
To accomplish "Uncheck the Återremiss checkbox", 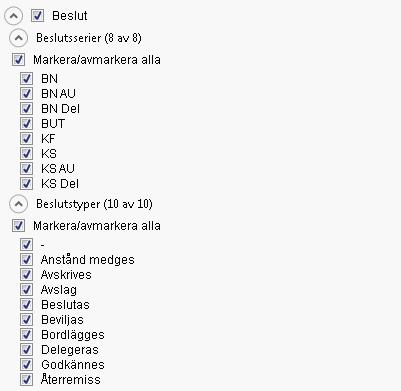I will pos(26,380).
